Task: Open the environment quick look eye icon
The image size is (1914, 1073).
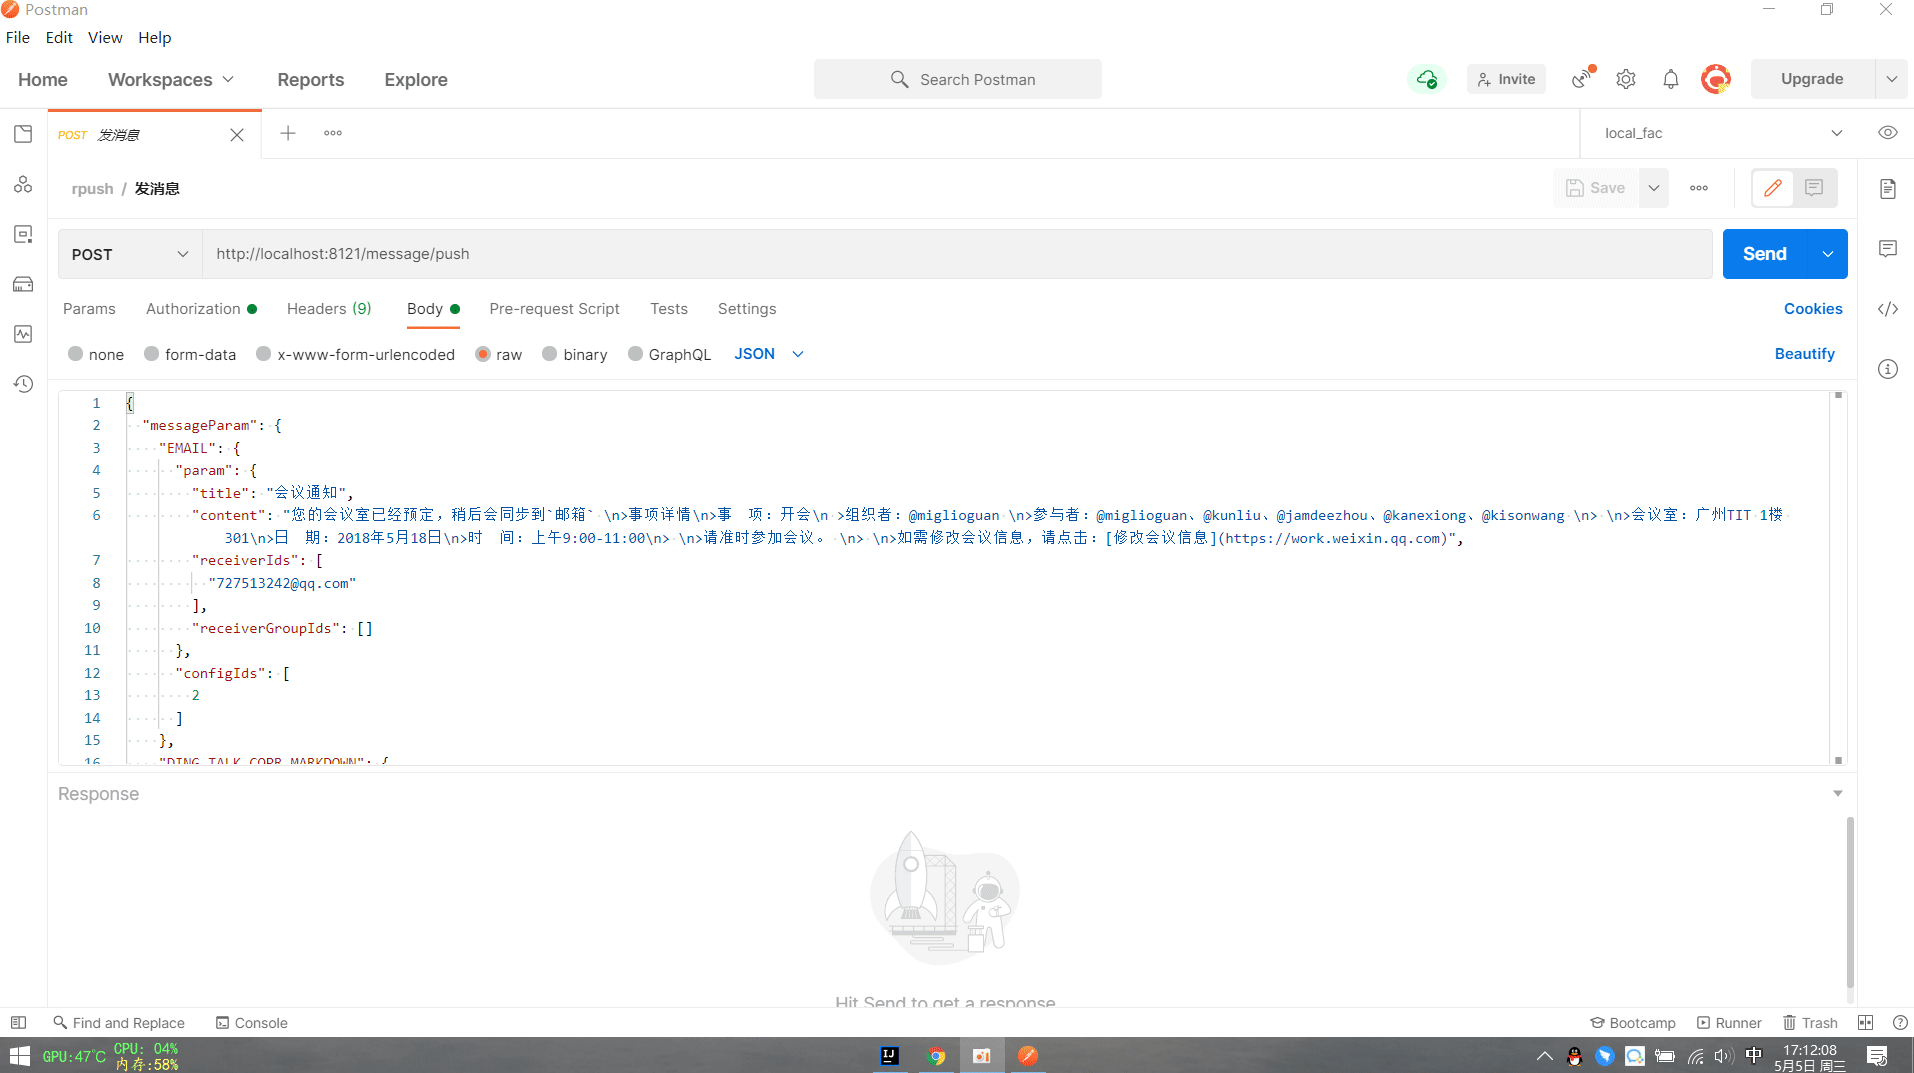Action: [x=1888, y=133]
